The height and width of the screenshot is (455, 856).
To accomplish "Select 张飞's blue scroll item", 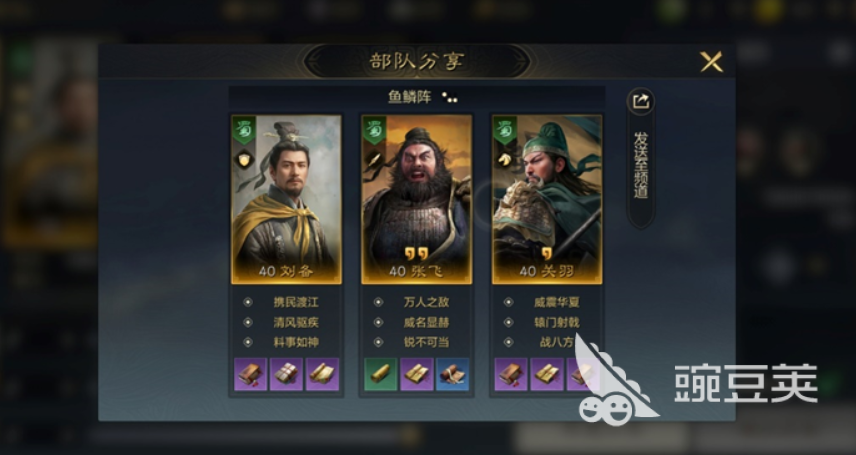I will pos(453,374).
